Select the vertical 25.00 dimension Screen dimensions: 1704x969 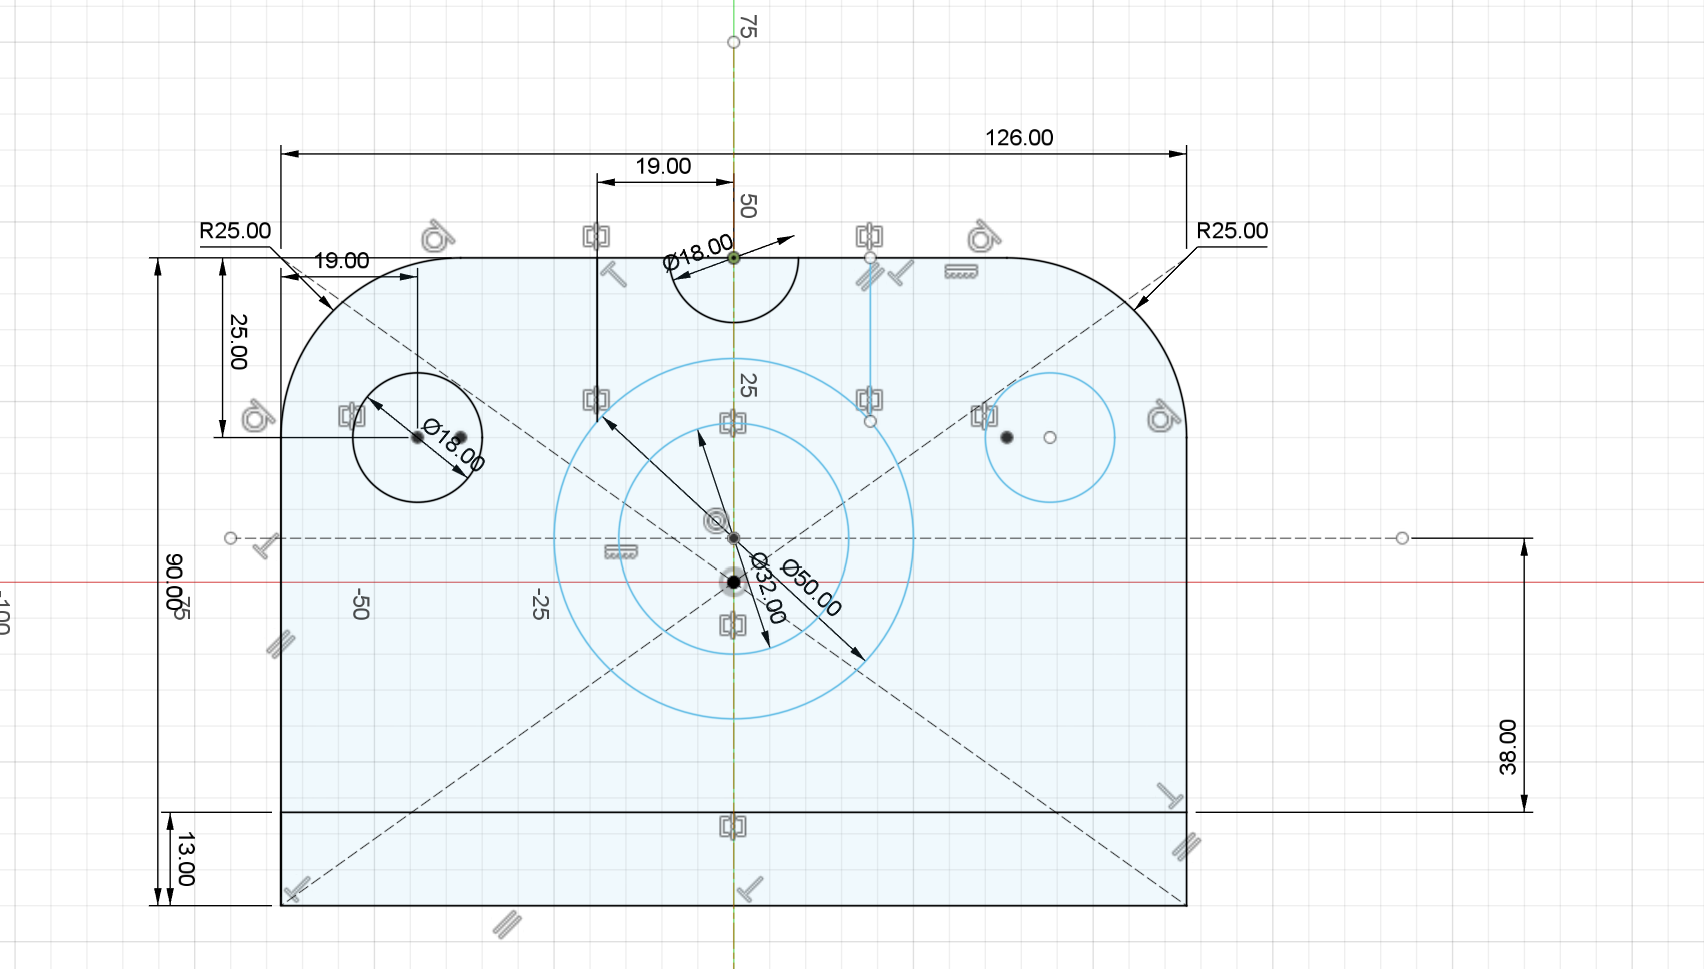[238, 342]
